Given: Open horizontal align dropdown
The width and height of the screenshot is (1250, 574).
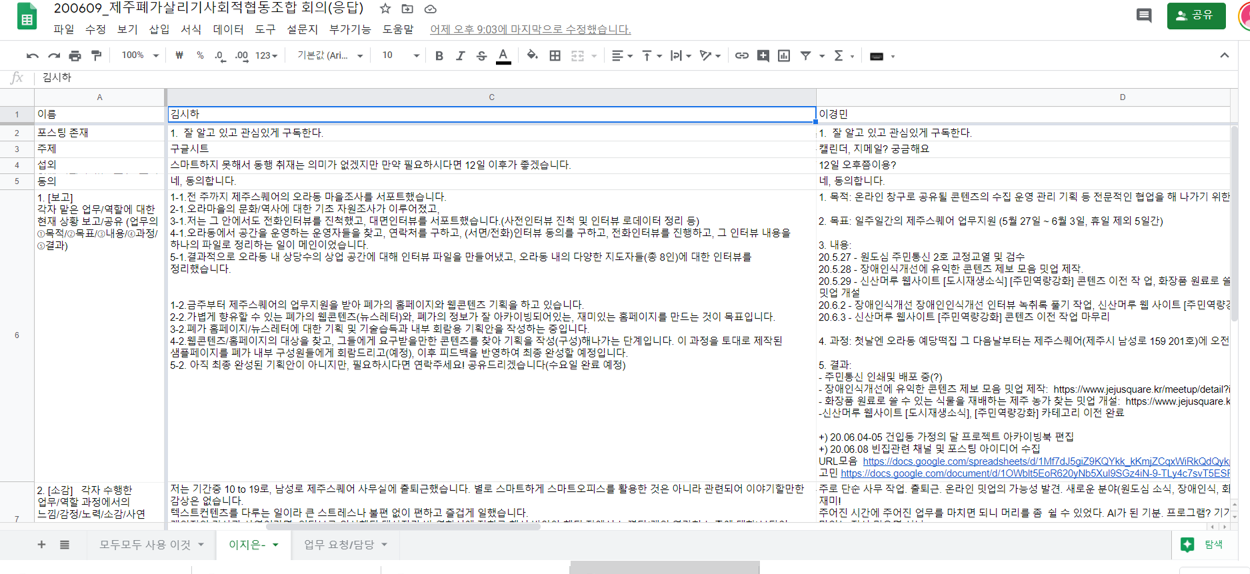Looking at the screenshot, I should point(621,56).
